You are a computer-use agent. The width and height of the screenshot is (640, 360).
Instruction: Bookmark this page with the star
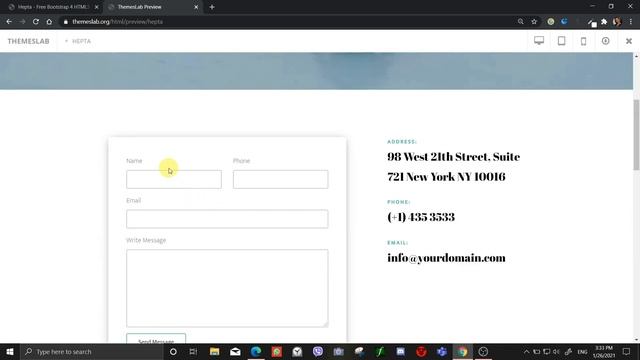(534, 22)
